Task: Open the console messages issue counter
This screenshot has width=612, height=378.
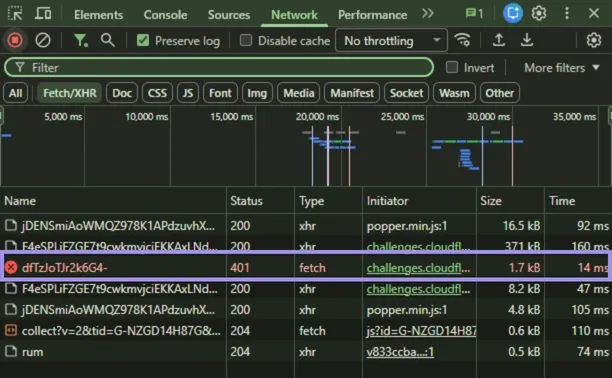Action: pyautogui.click(x=475, y=14)
